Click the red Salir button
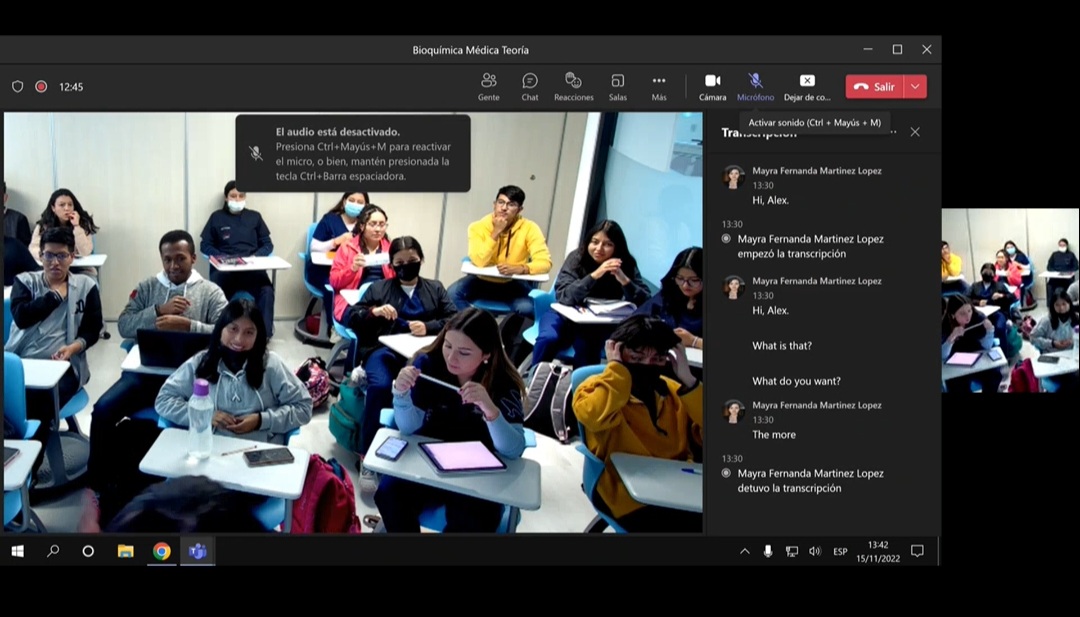This screenshot has width=1080, height=617. 875,87
